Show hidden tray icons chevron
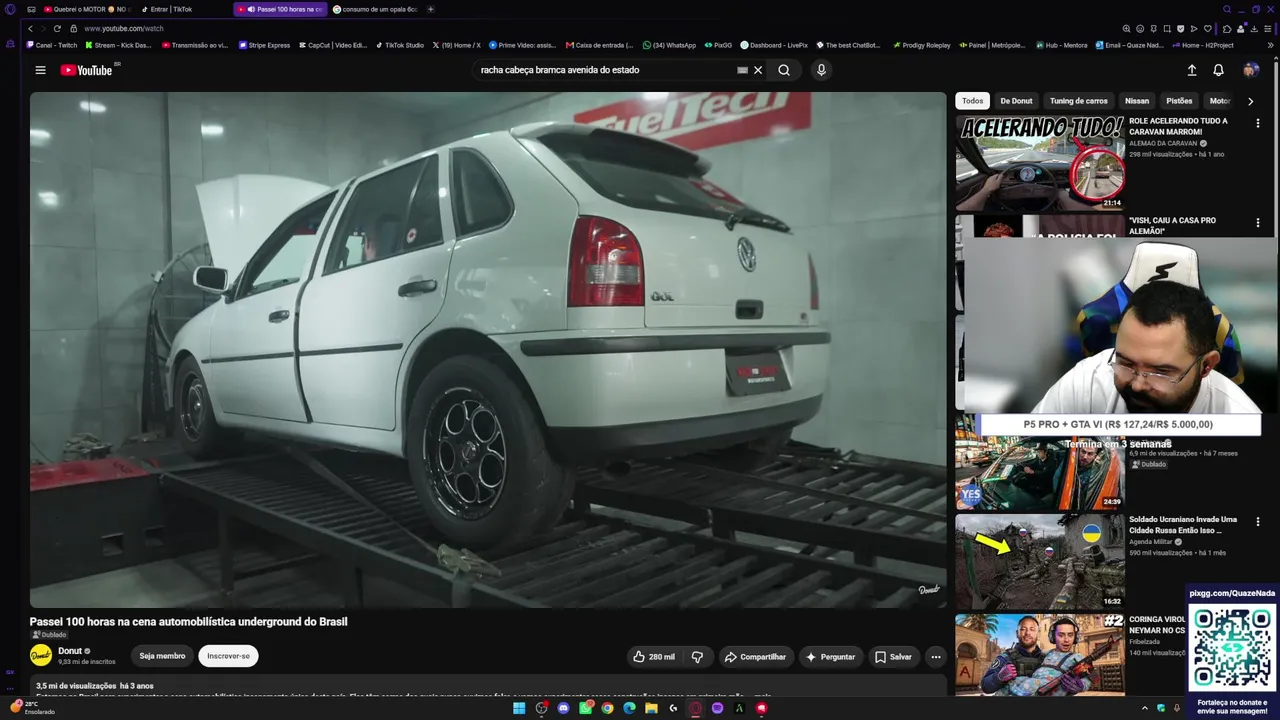Viewport: 1280px width, 720px height. 1145,708
